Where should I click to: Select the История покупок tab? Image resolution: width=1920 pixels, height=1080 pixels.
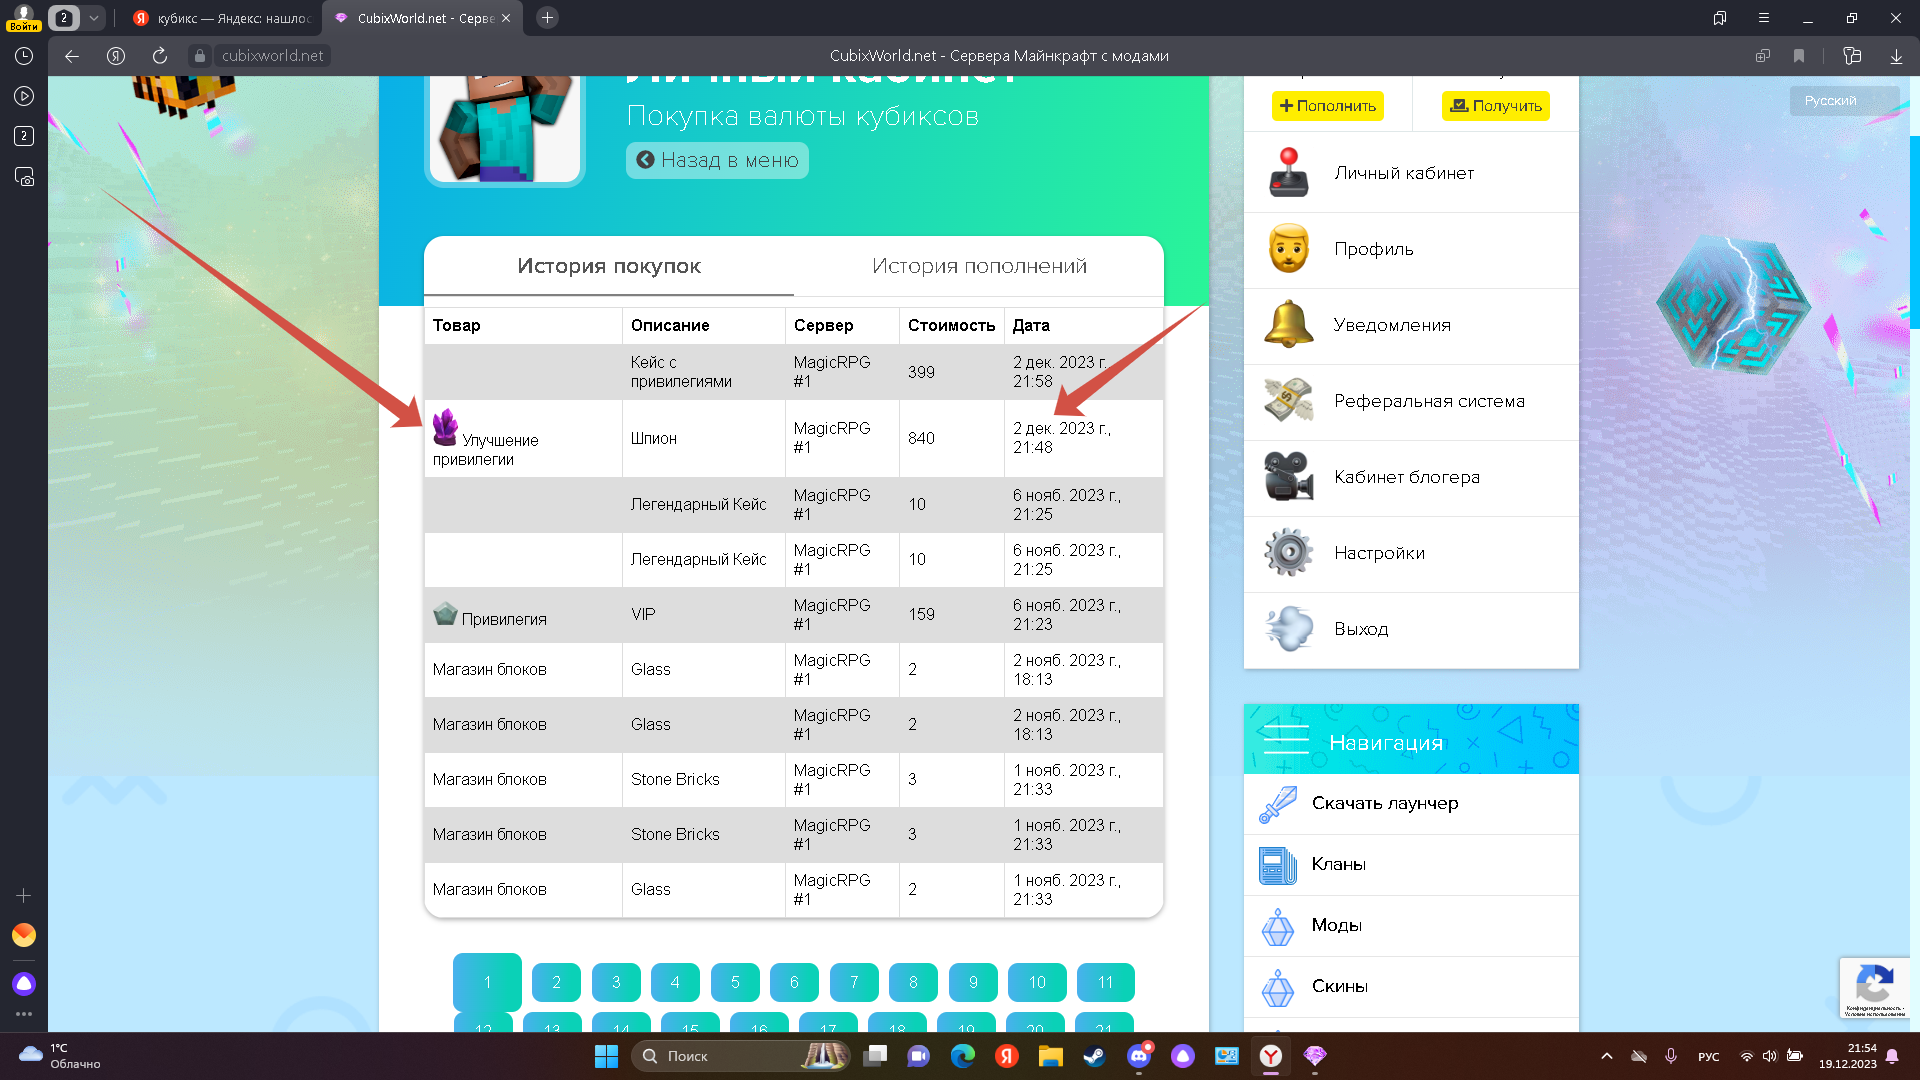(x=608, y=266)
